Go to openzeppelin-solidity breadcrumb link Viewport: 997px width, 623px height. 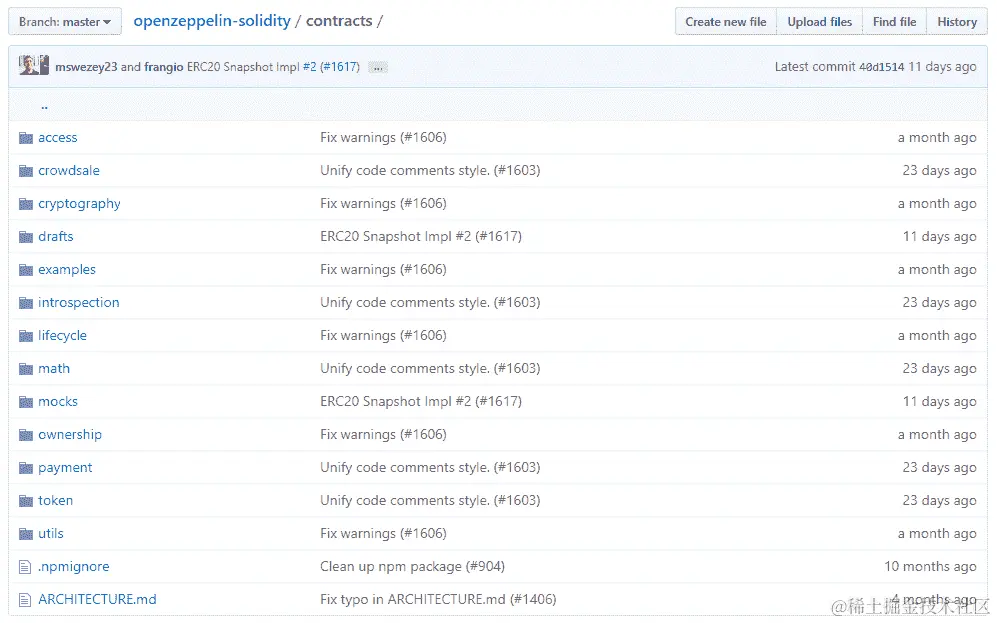tap(212, 21)
